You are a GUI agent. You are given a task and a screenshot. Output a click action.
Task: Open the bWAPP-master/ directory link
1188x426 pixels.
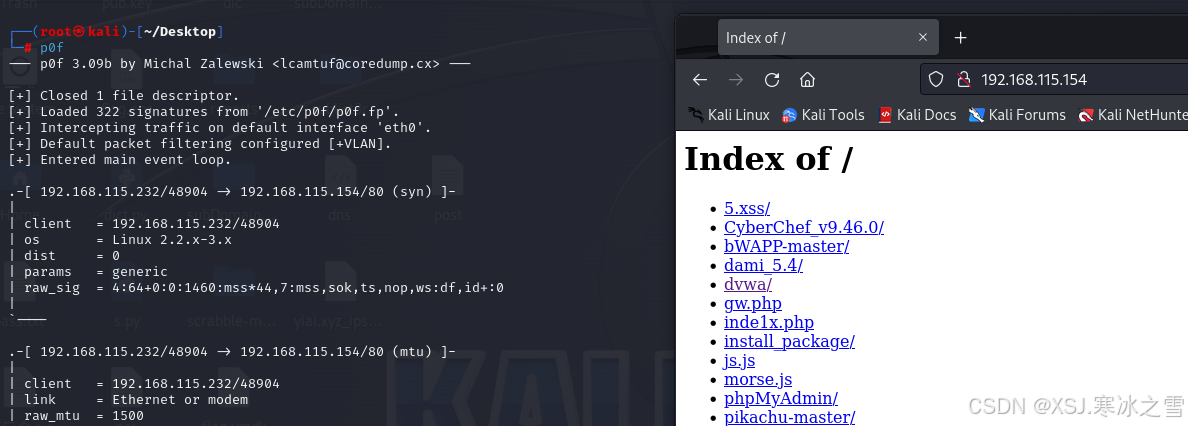[x=786, y=246]
